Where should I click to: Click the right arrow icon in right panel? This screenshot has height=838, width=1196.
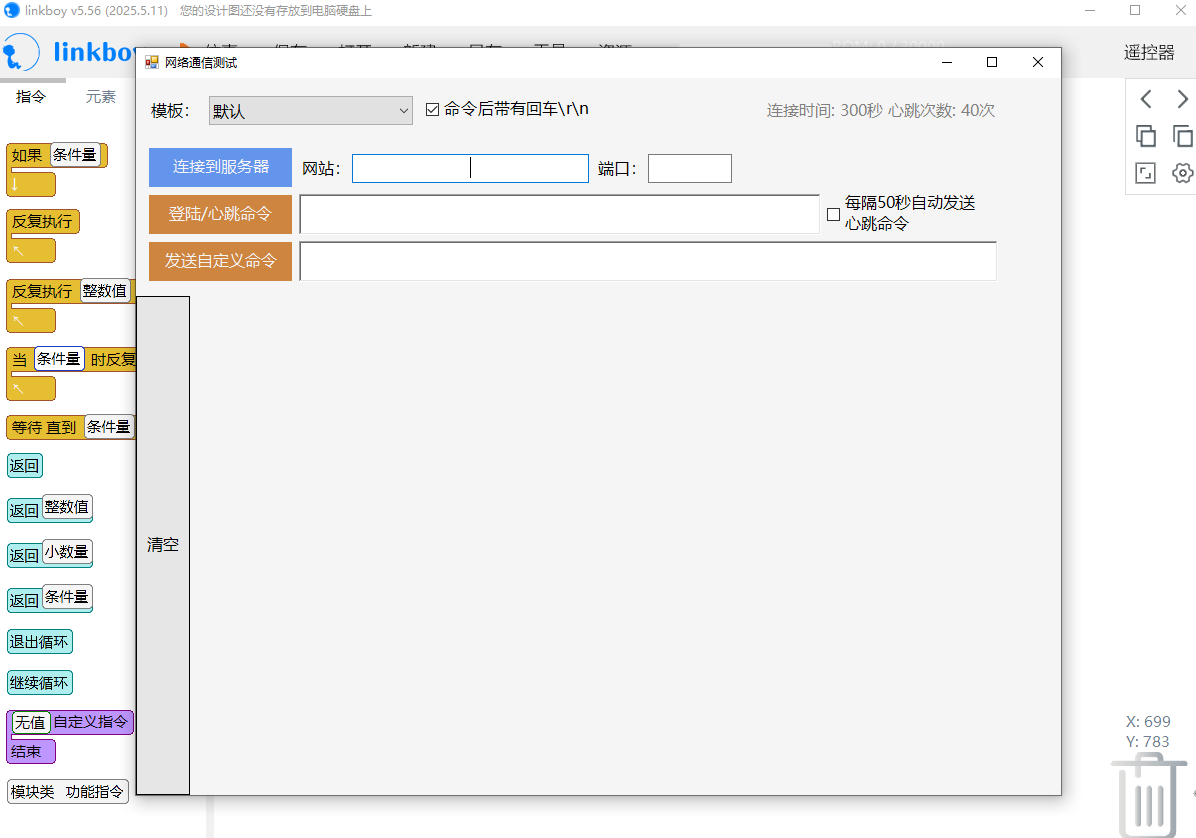click(1183, 99)
